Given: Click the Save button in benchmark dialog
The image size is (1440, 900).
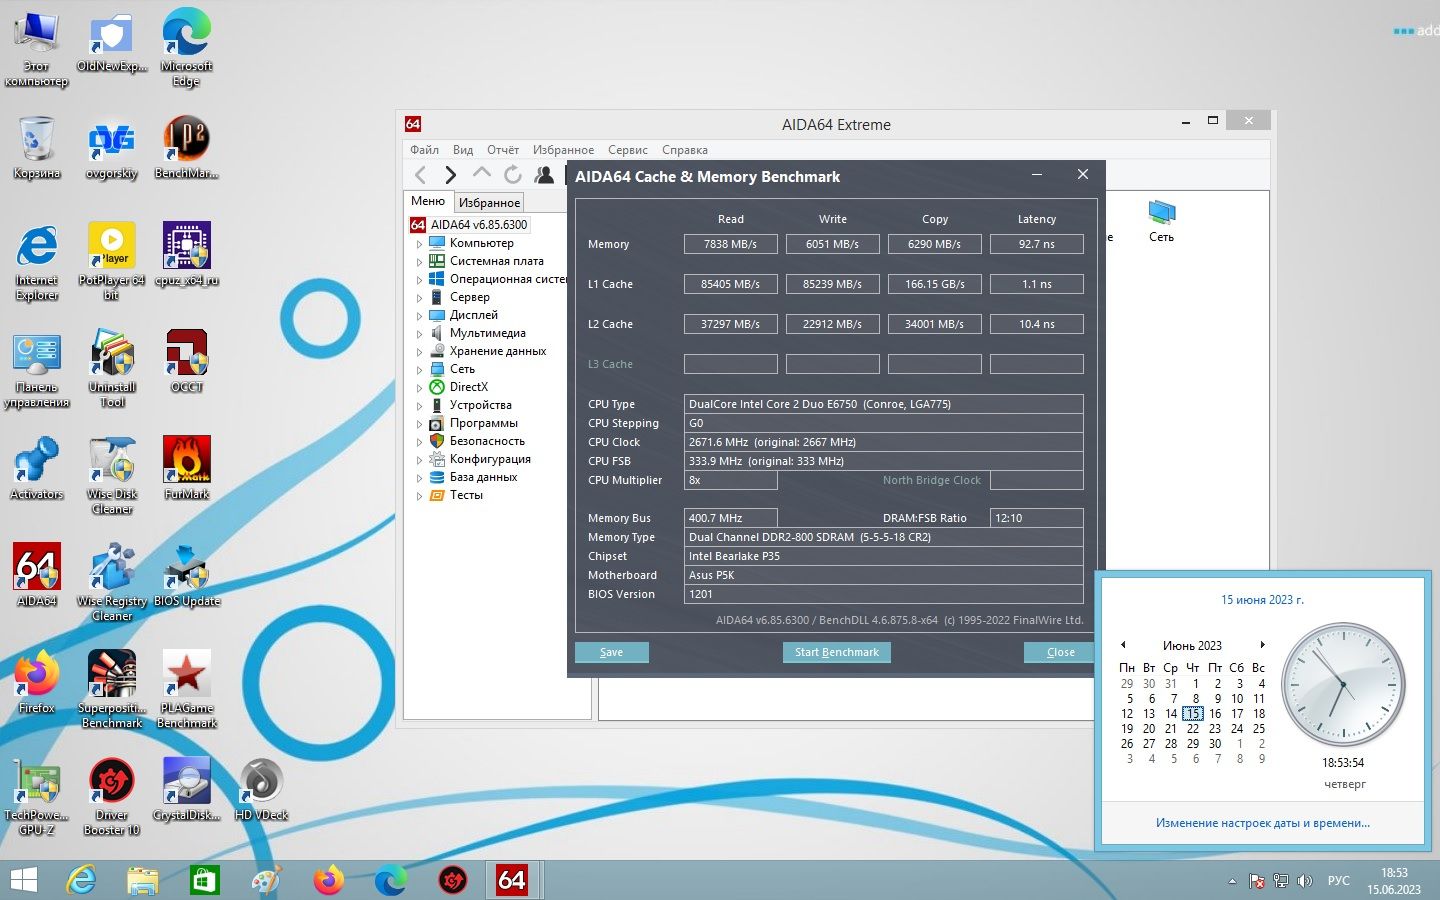Looking at the screenshot, I should tap(612, 652).
